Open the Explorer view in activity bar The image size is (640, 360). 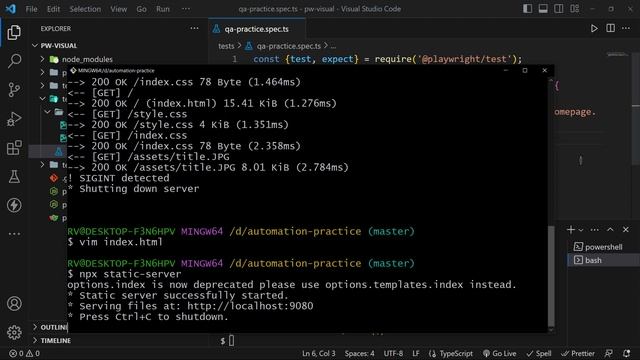14,32
